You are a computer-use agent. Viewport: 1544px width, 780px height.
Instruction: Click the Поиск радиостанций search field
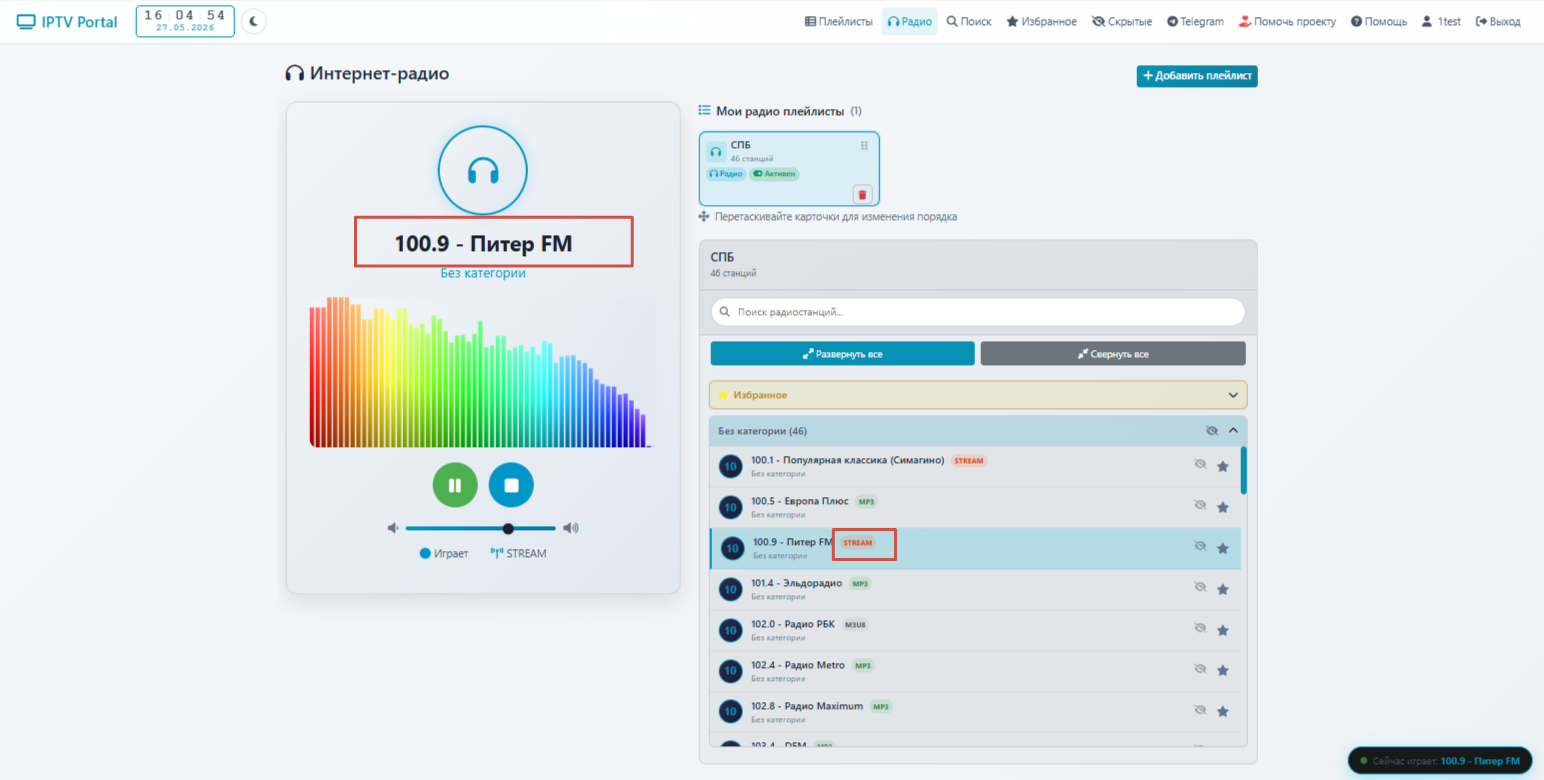point(978,312)
